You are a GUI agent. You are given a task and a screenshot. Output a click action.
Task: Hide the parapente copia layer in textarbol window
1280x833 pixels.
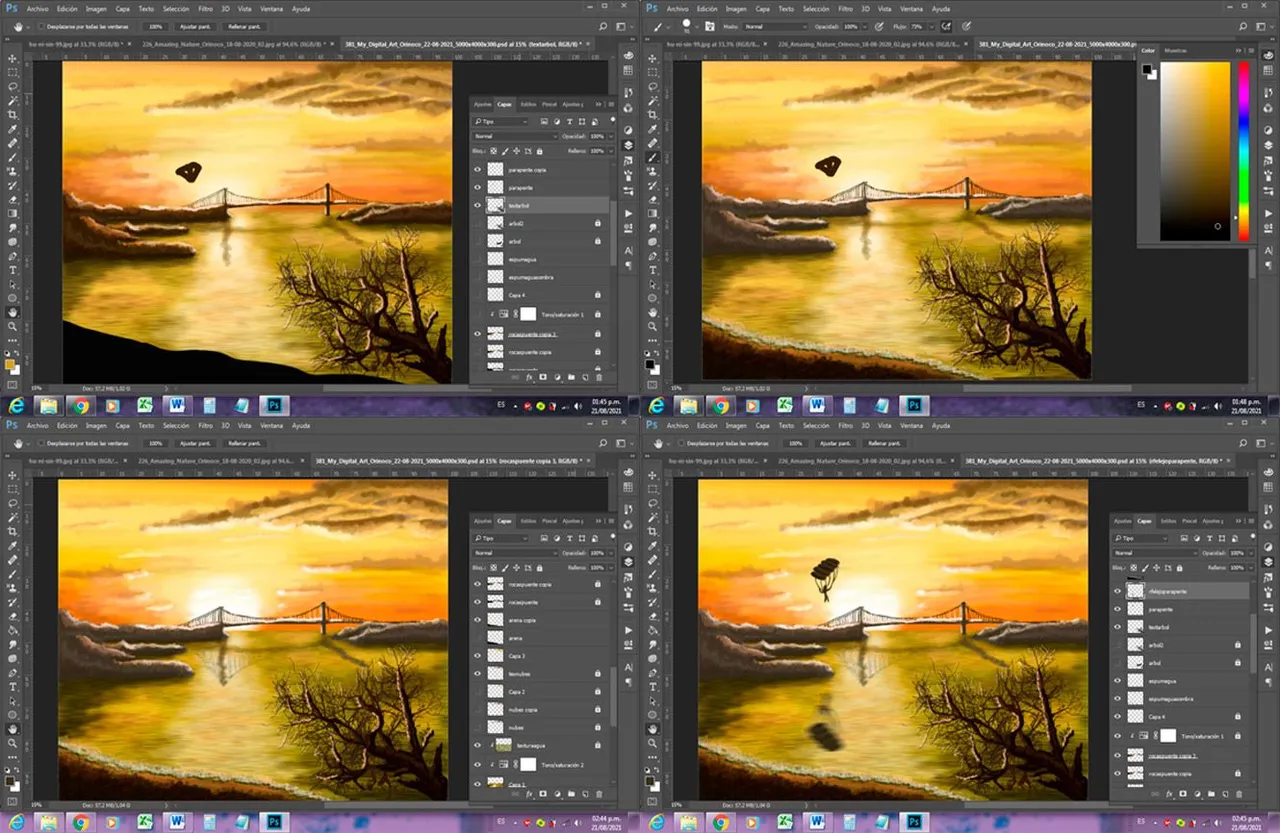(477, 169)
